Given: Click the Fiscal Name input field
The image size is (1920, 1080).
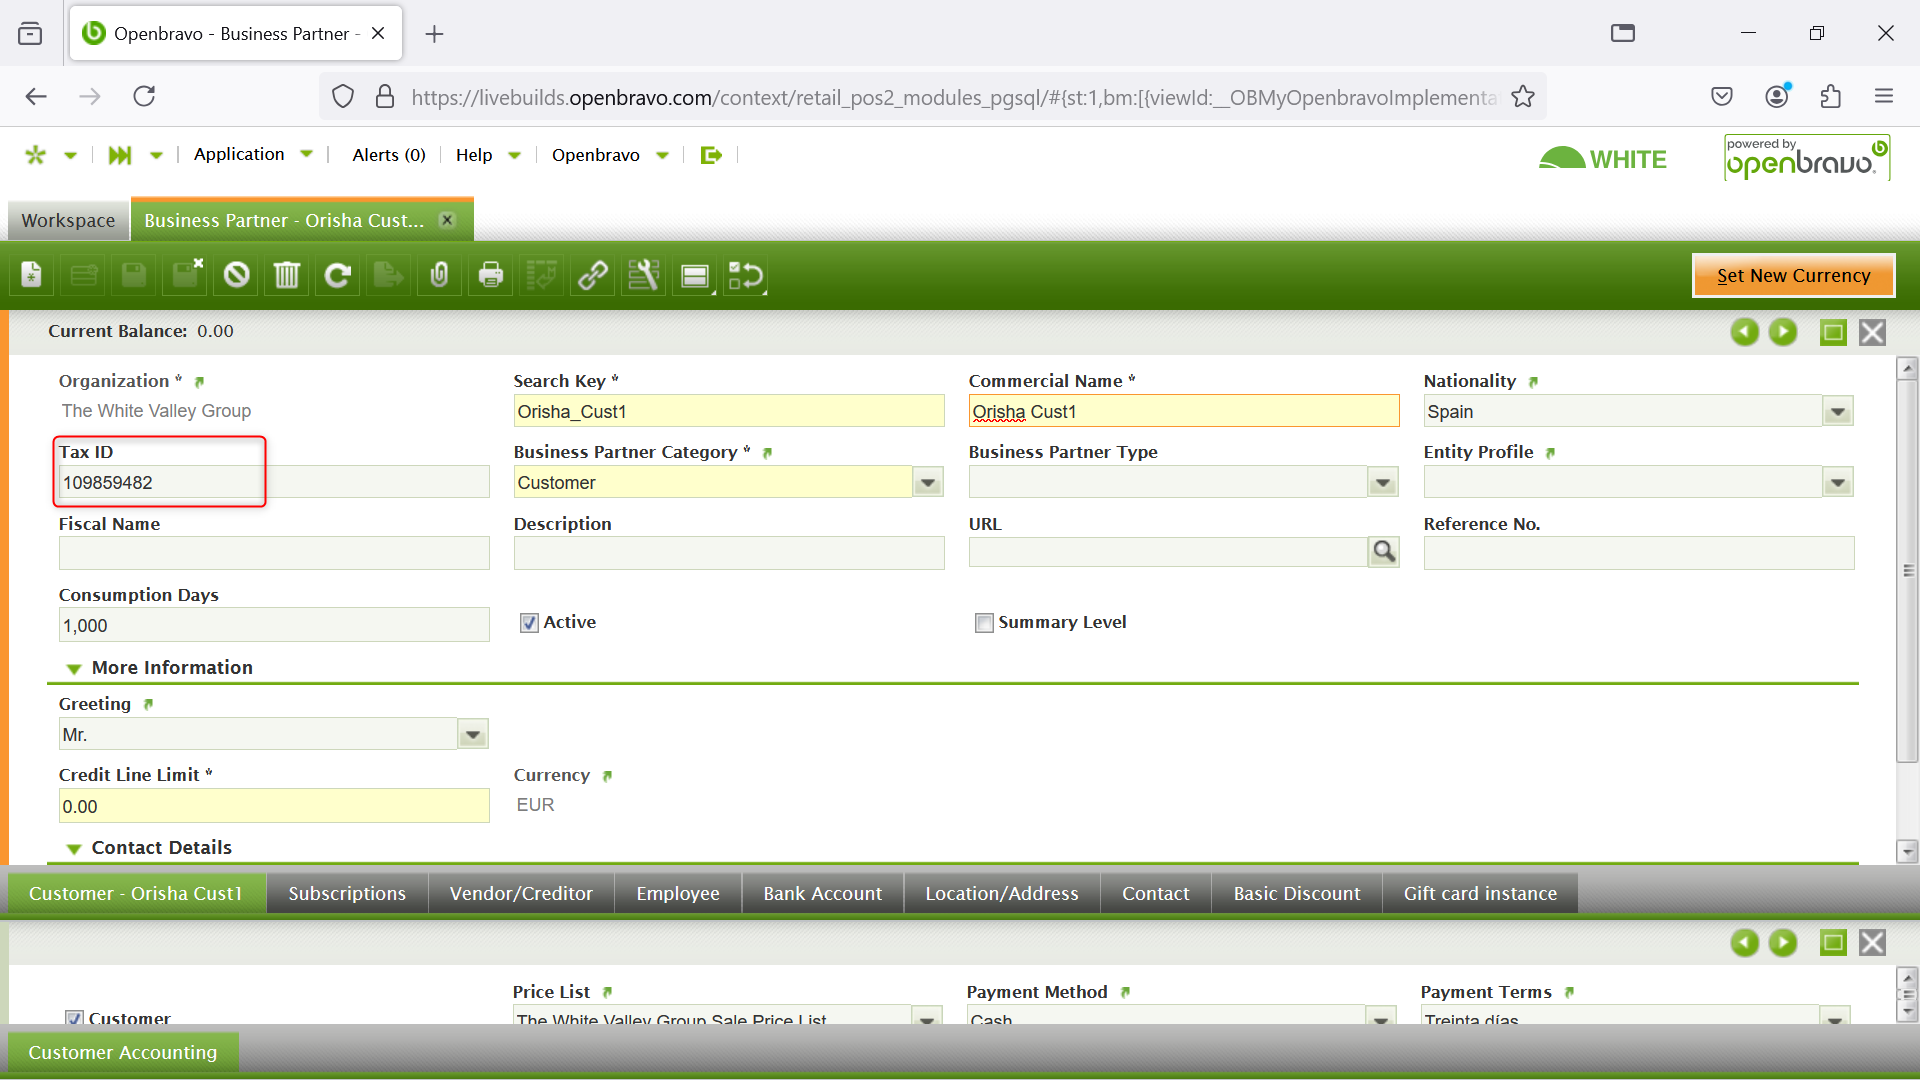Looking at the screenshot, I should [x=274, y=553].
